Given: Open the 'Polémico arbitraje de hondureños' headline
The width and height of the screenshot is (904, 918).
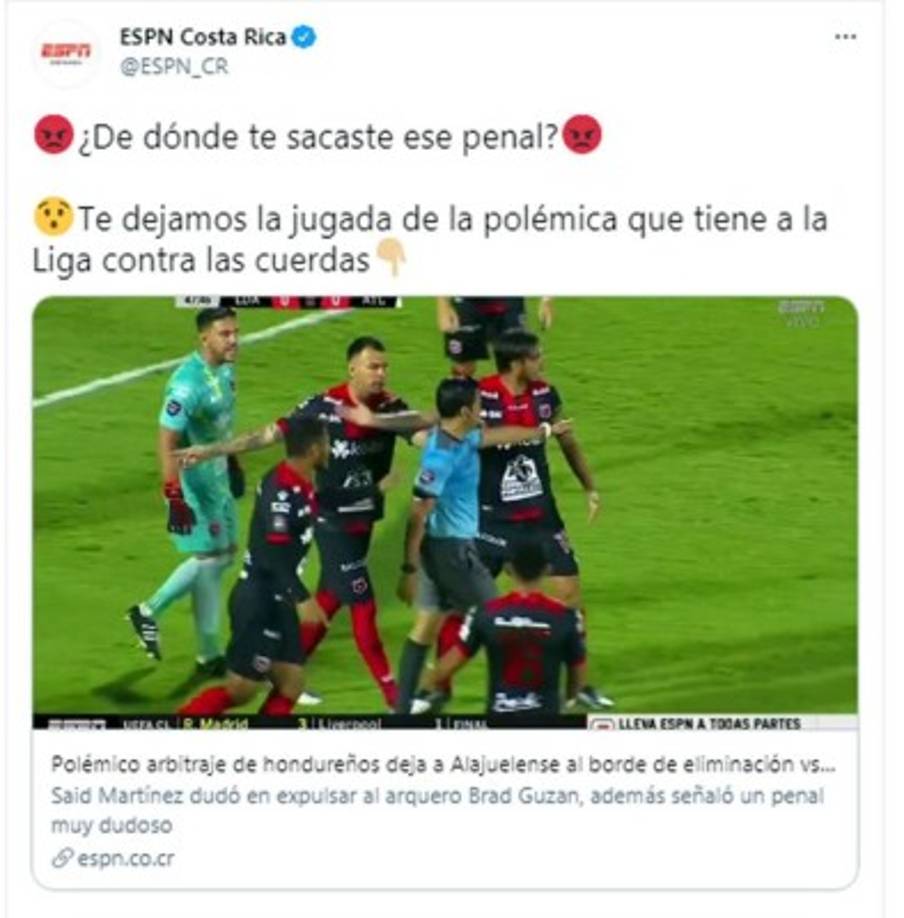Looking at the screenshot, I should [443, 765].
